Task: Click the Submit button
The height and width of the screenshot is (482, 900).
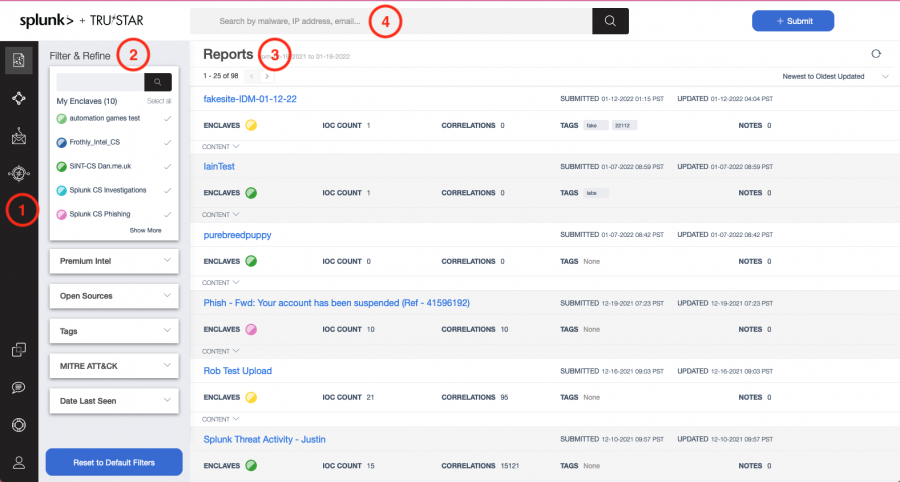Action: click(793, 21)
